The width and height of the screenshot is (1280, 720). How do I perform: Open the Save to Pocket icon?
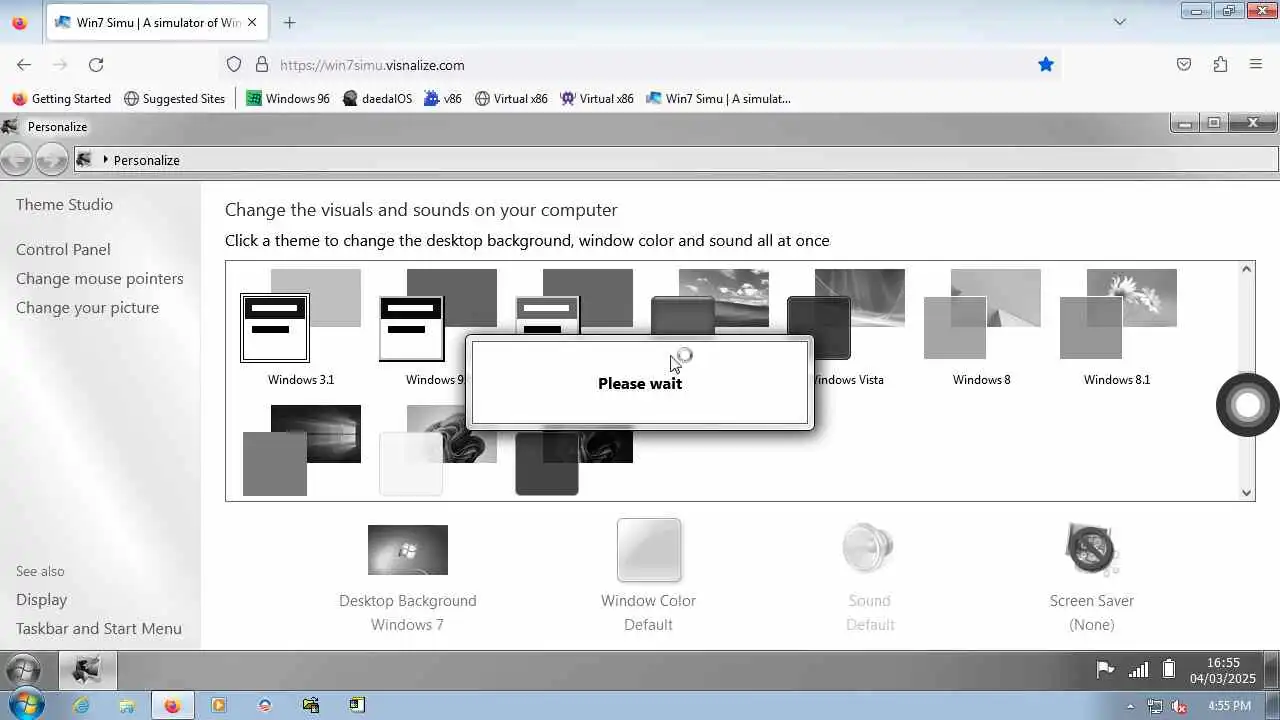point(1184,65)
